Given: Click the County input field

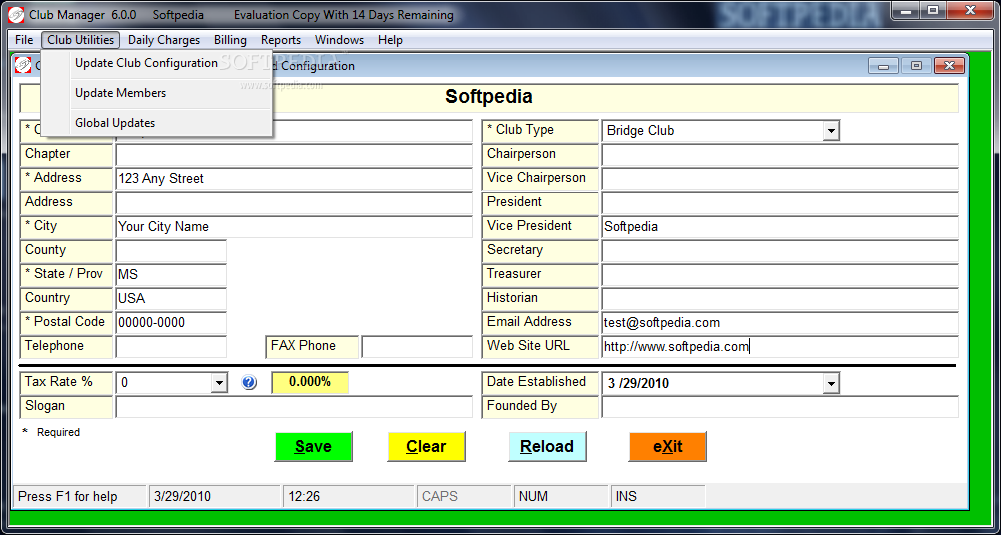Looking at the screenshot, I should (x=171, y=250).
